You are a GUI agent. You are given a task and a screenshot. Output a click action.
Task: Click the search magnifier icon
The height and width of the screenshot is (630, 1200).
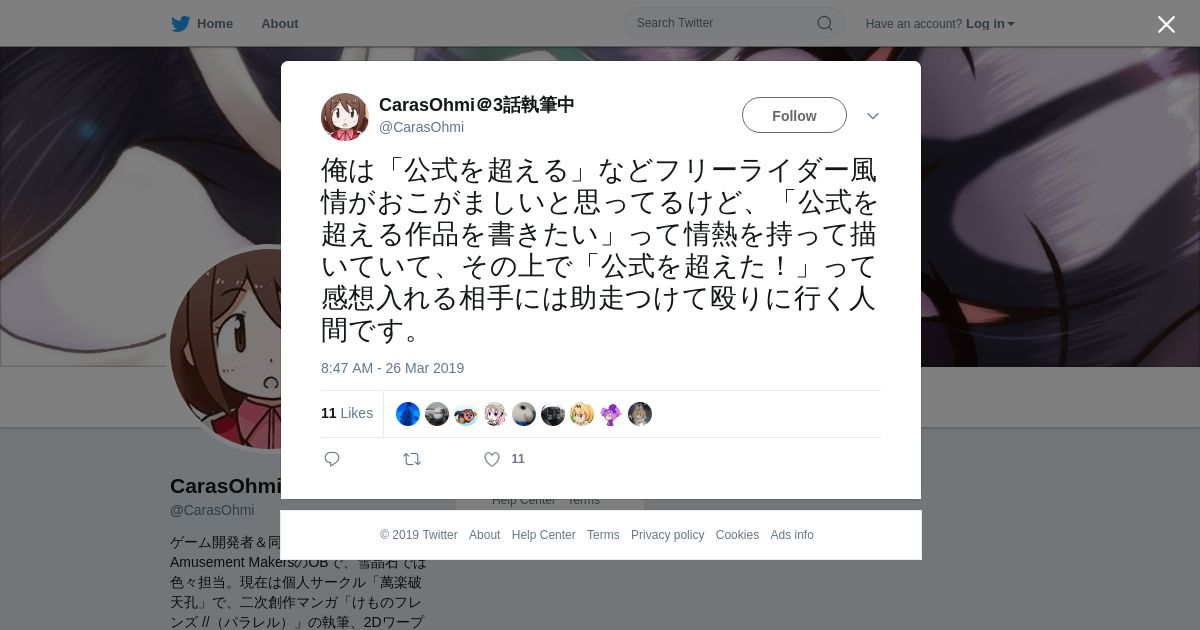[825, 23]
